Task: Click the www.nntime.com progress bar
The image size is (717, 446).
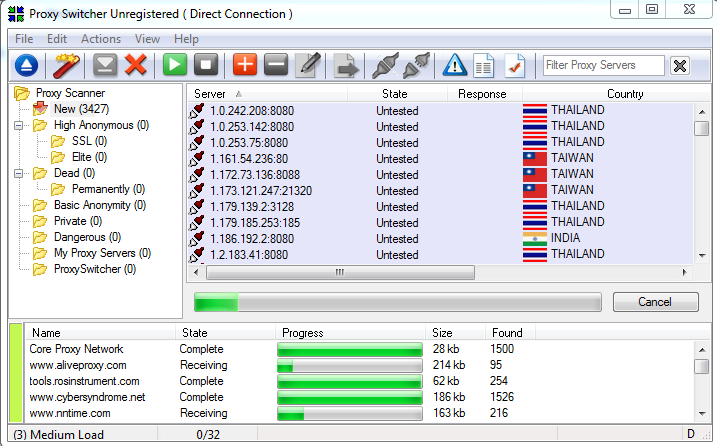Action: [x=350, y=413]
